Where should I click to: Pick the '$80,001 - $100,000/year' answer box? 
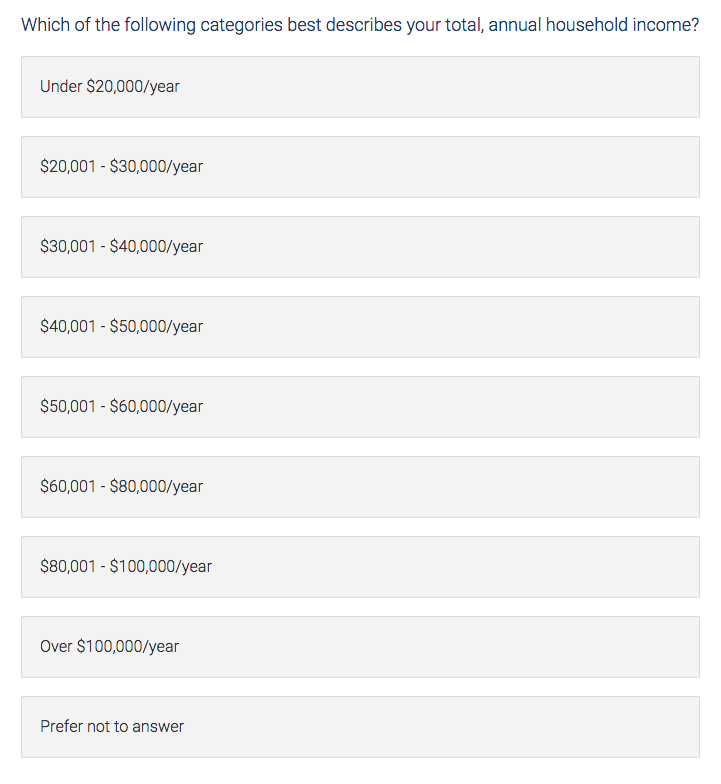[x=360, y=567]
